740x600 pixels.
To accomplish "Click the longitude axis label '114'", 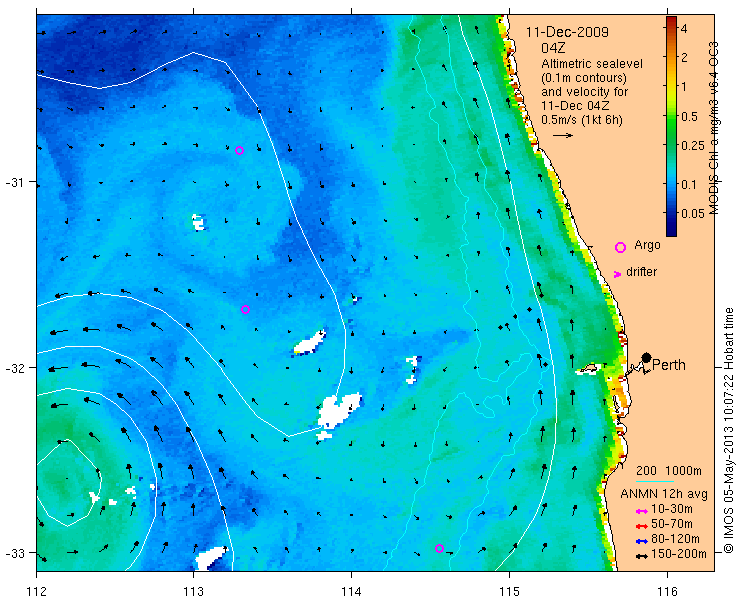I will point(351,592).
